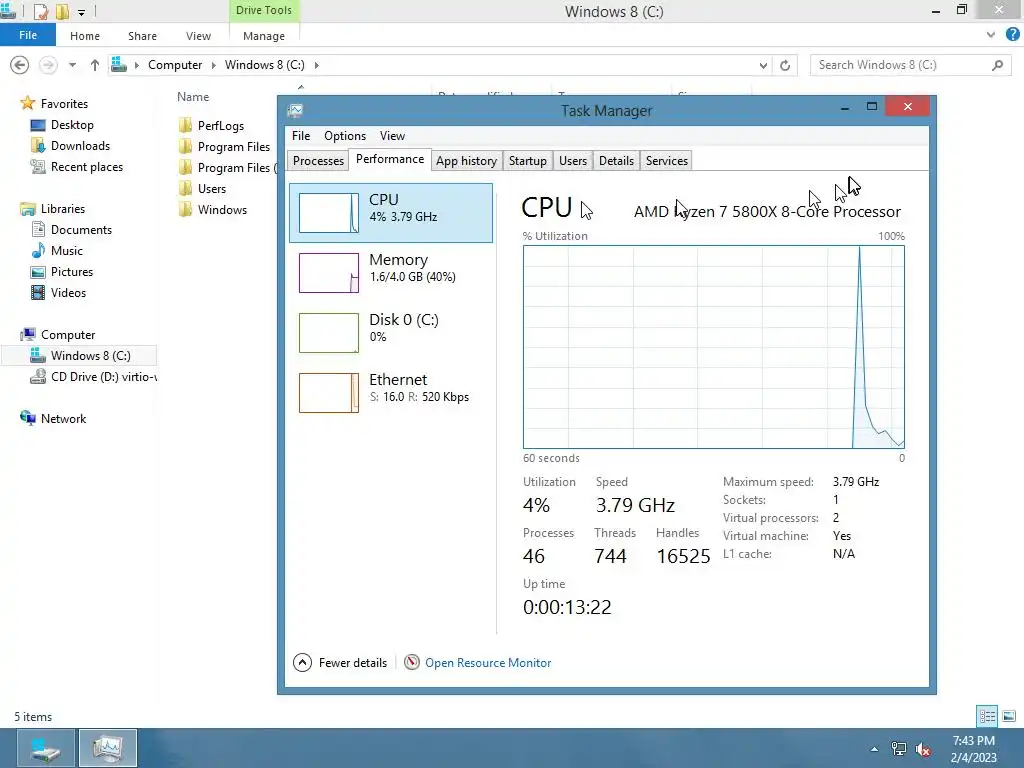
Task: Select Disk 0 (C:) performance item
Action: (x=391, y=332)
